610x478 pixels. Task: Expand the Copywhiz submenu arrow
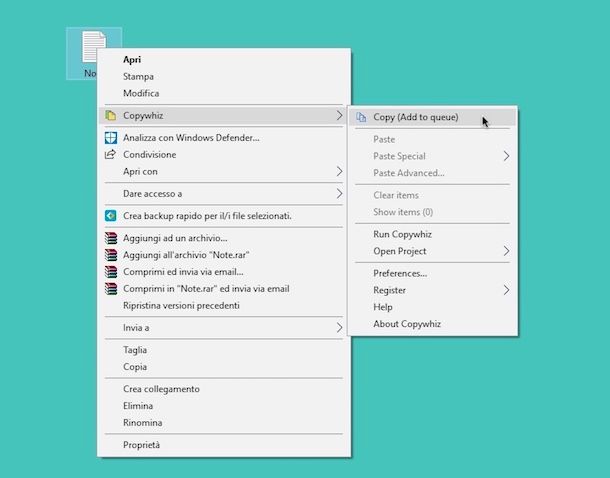[x=339, y=116]
